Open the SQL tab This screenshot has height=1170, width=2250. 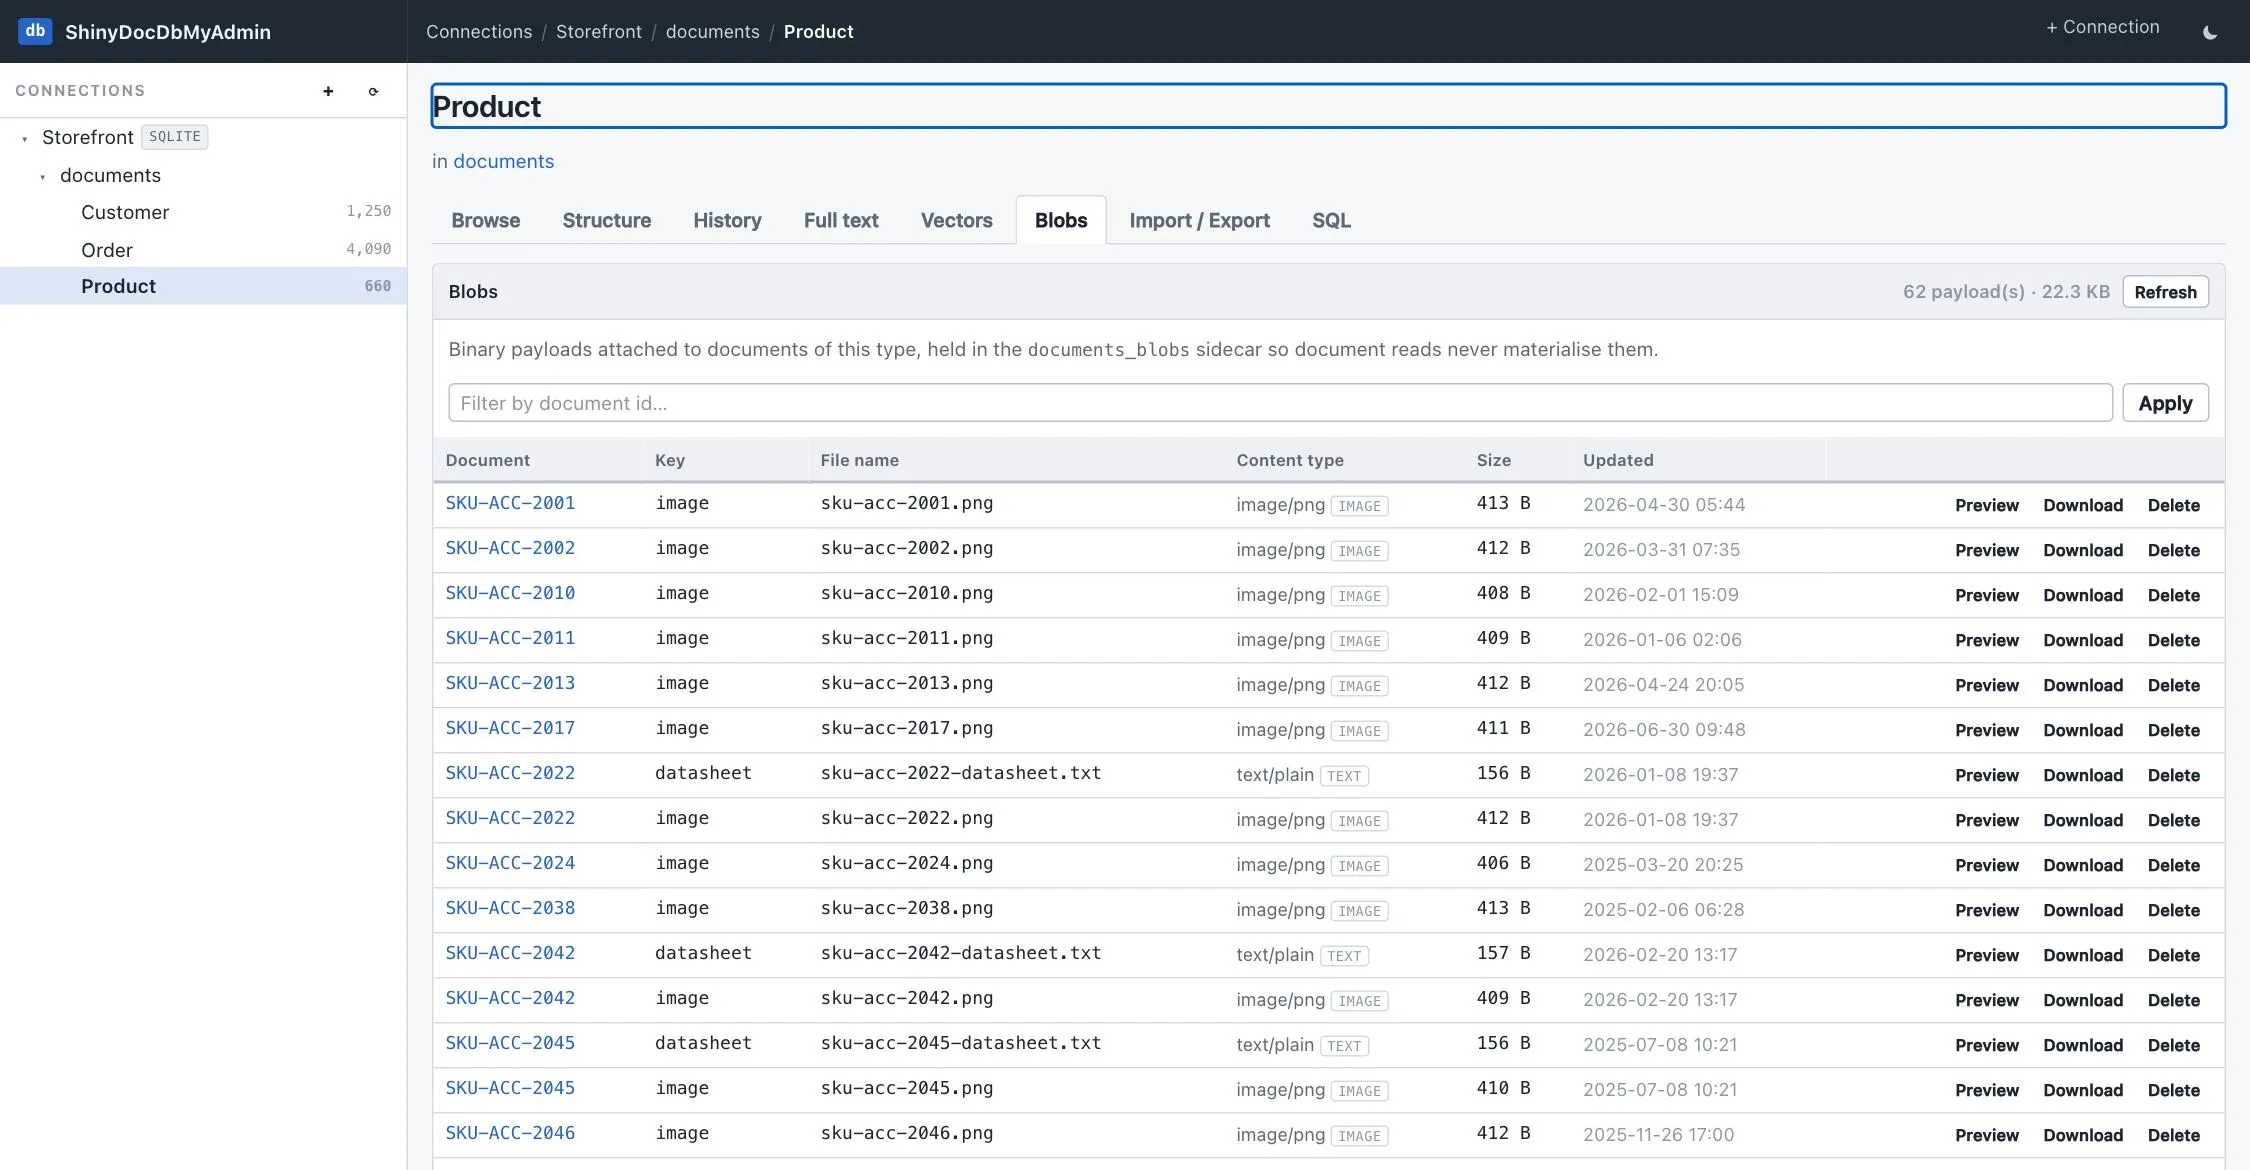pyautogui.click(x=1331, y=220)
